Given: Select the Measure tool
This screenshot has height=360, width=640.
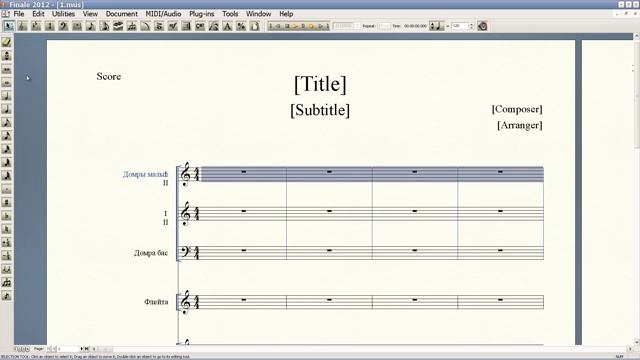Looking at the screenshot, I should click(77, 26).
